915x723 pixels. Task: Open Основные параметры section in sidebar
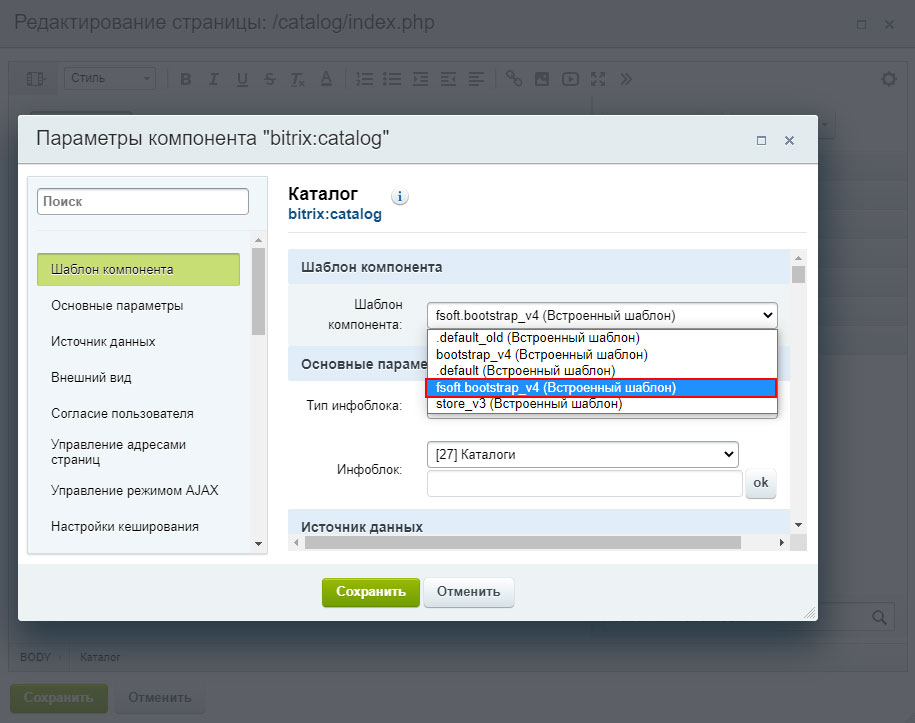pyautogui.click(x=117, y=305)
